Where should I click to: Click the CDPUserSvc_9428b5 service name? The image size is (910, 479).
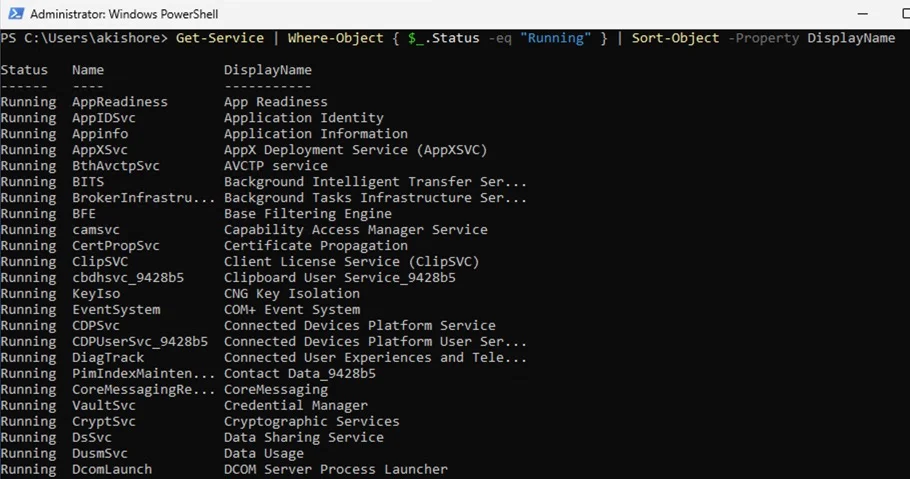[x=140, y=341]
